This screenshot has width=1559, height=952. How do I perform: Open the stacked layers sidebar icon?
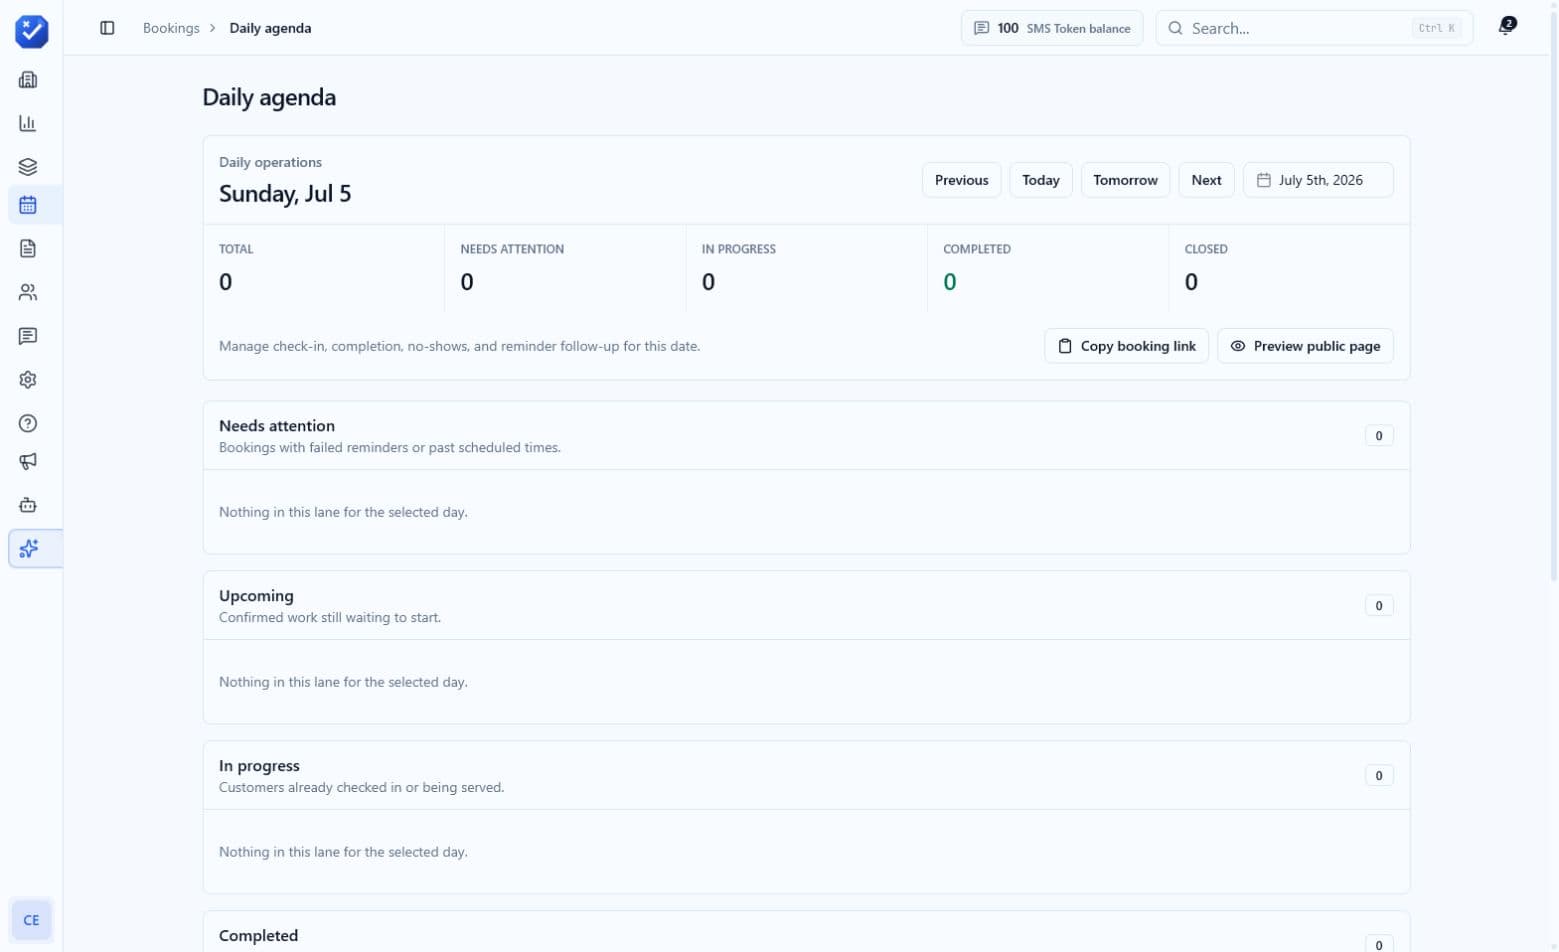(x=28, y=167)
